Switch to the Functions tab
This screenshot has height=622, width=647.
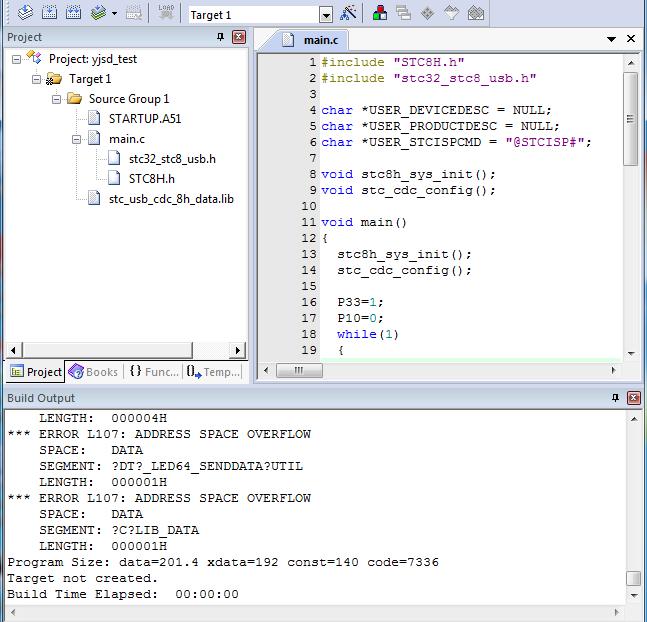154,372
